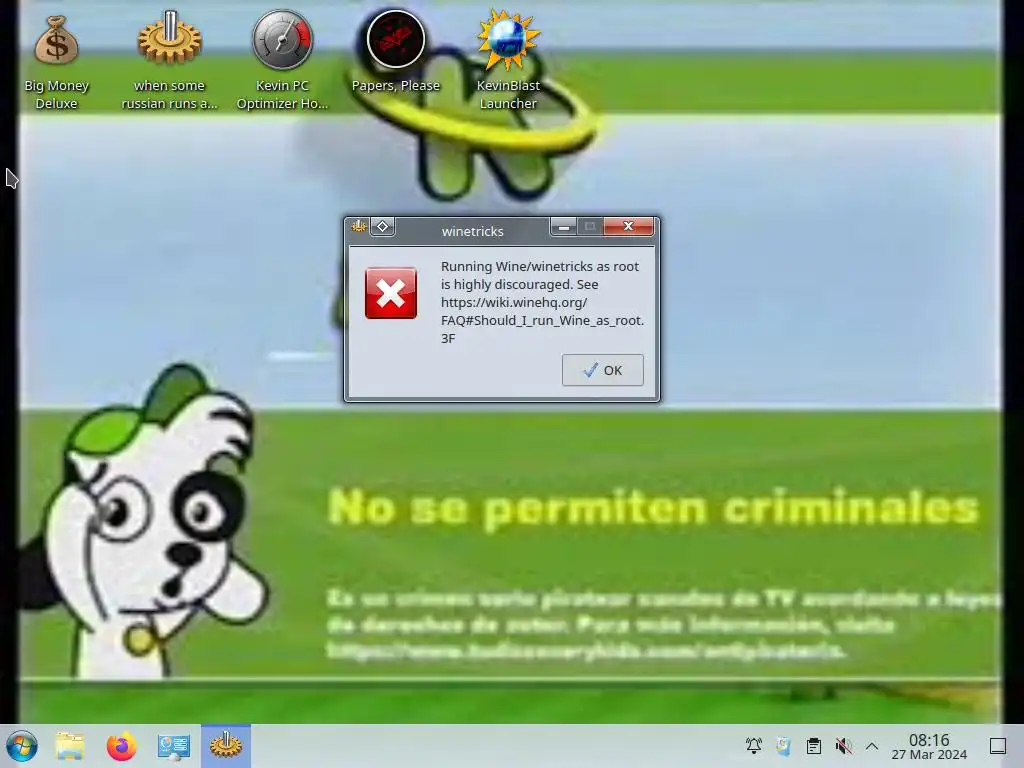Select the winetricks taskbar entry

(226, 746)
